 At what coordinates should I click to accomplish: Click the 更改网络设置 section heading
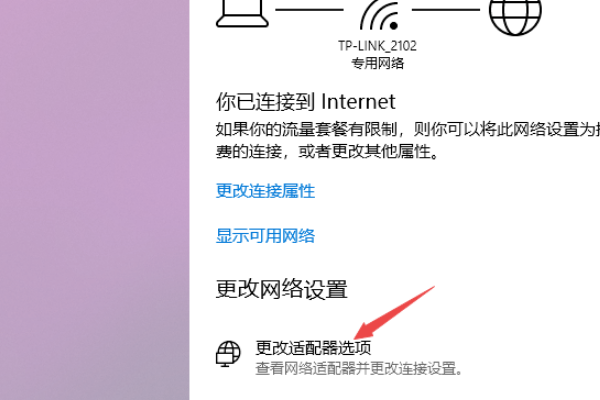coord(282,289)
